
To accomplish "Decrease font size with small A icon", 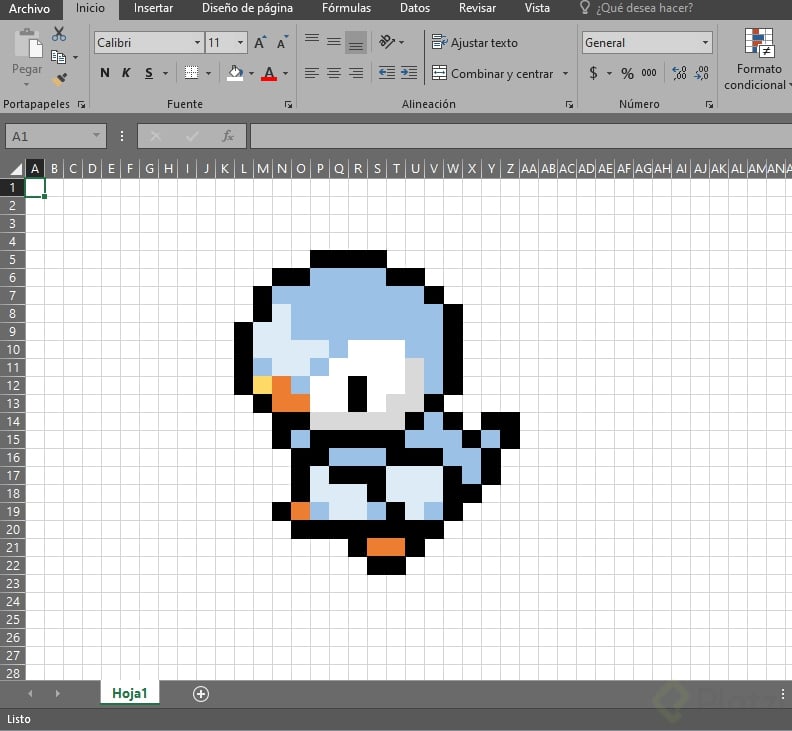I will [282, 42].
